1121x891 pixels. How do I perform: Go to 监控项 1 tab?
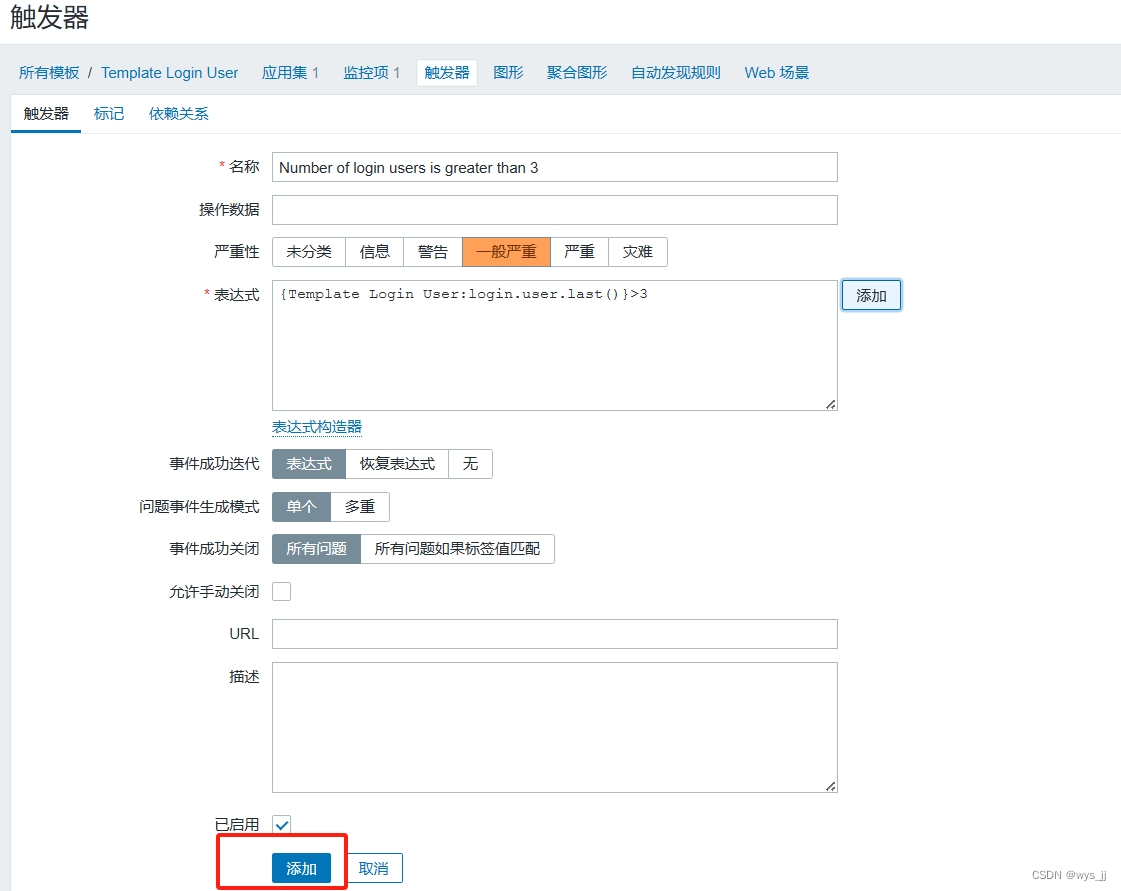(x=372, y=73)
